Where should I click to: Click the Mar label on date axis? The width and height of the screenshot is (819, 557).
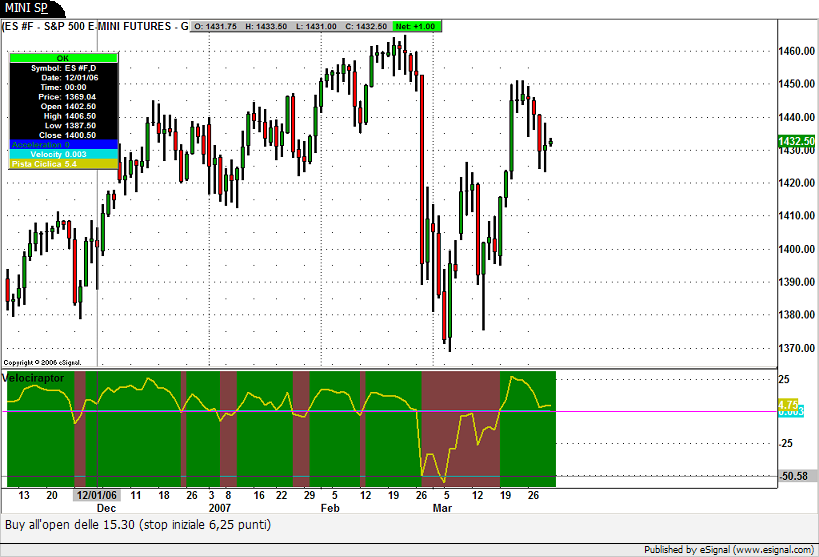441,508
